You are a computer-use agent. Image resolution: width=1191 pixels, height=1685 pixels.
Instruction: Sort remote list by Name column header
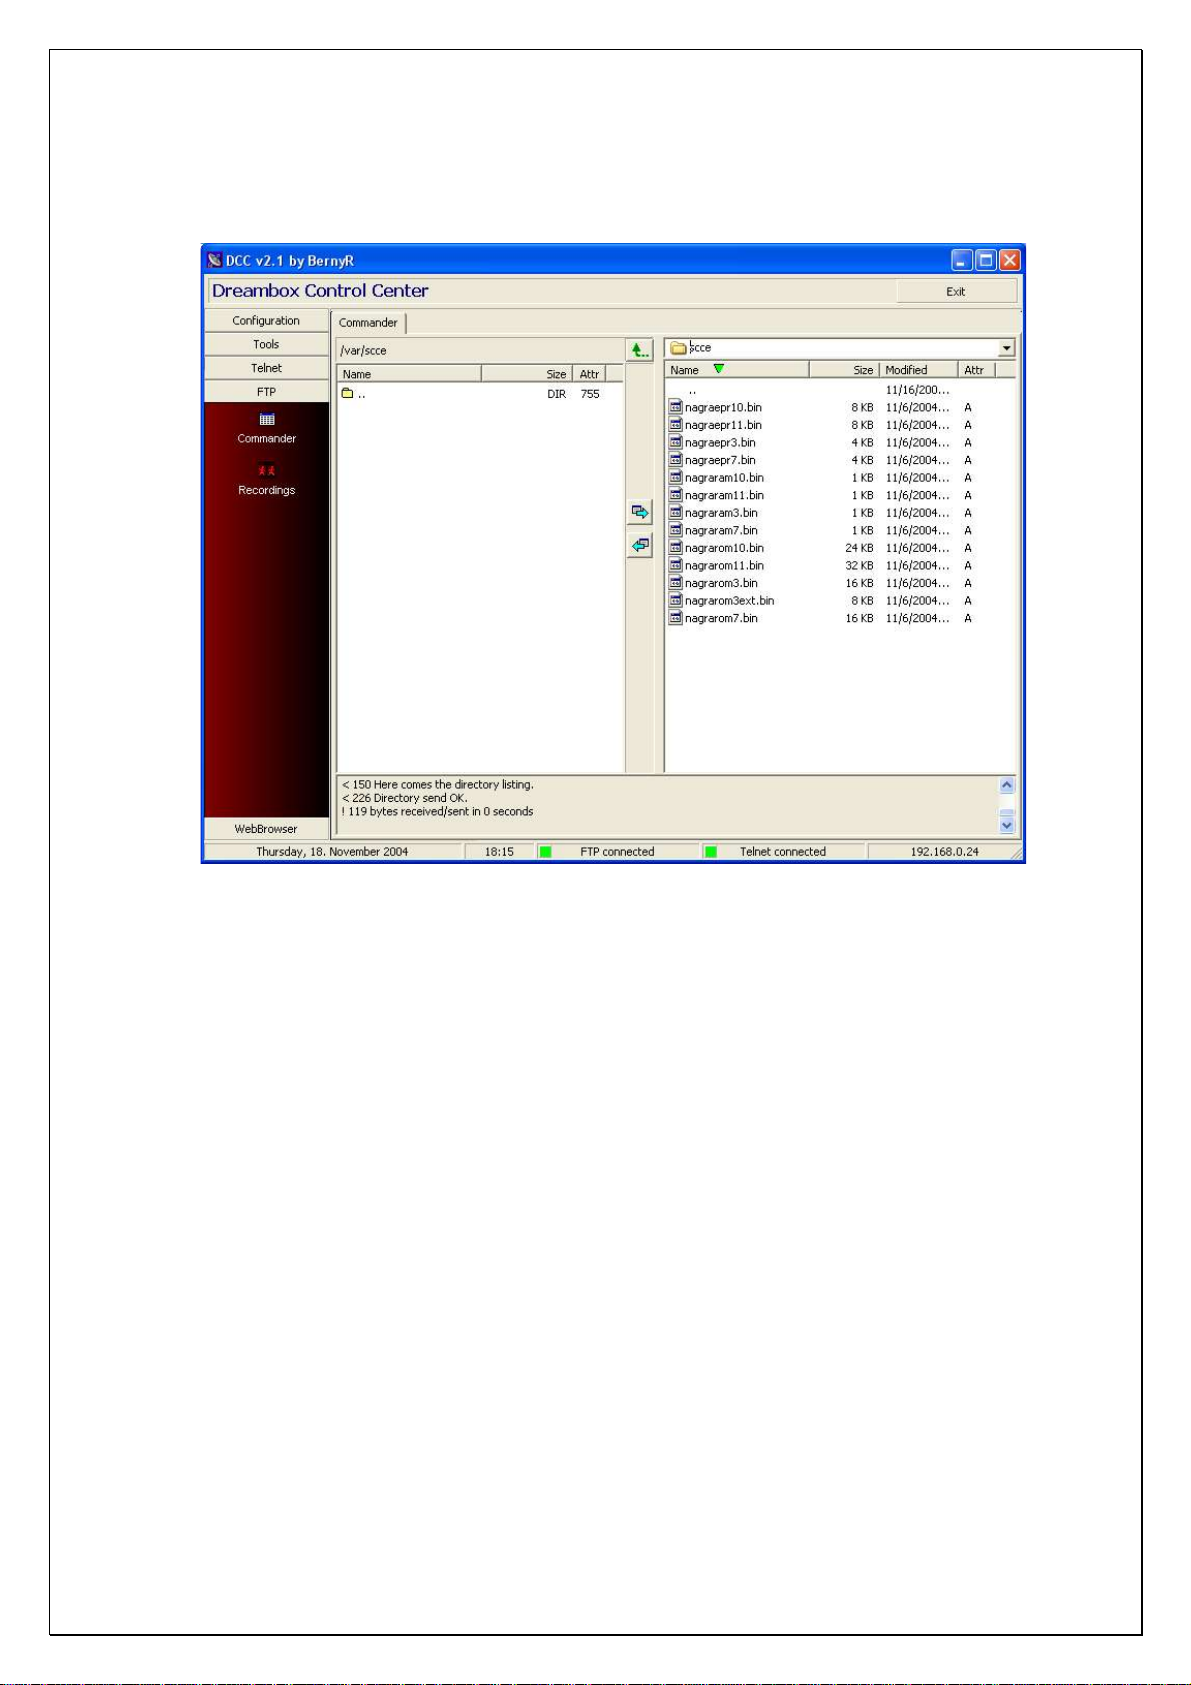point(409,374)
